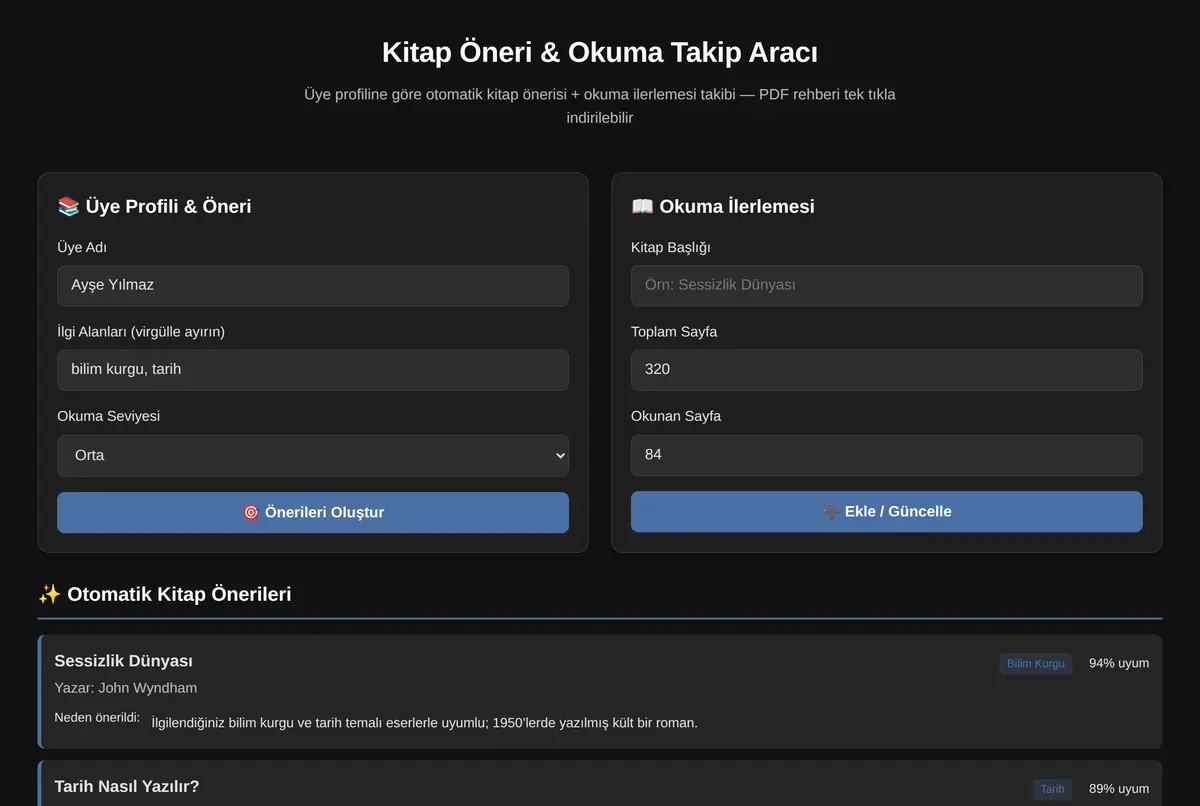This screenshot has height=806, width=1200.
Task: Click the Yazar: John Wyndham text
Action: [126, 688]
